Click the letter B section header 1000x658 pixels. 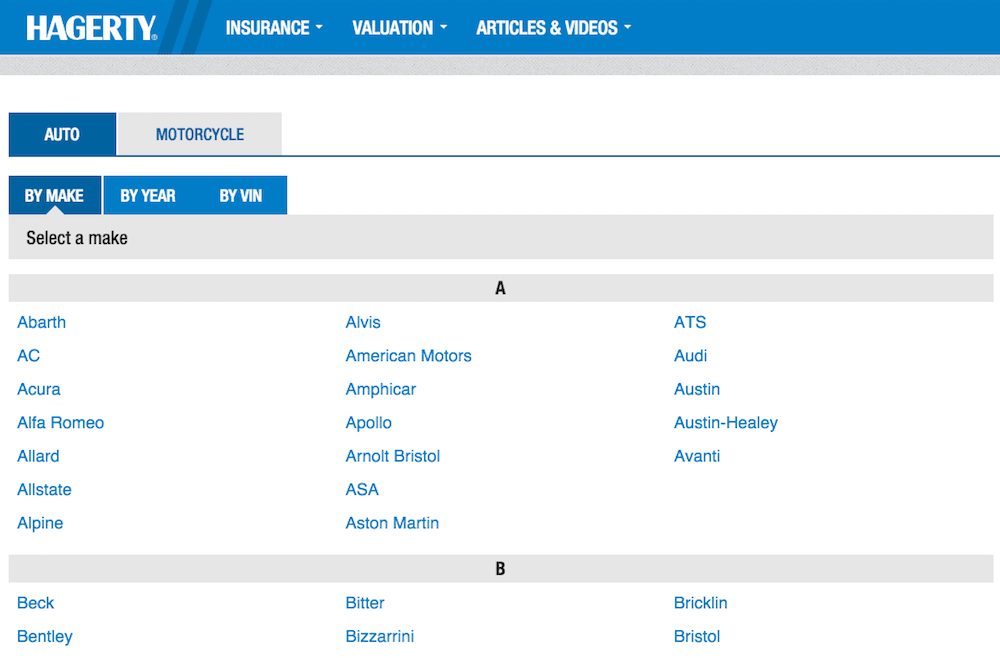tap(501, 569)
